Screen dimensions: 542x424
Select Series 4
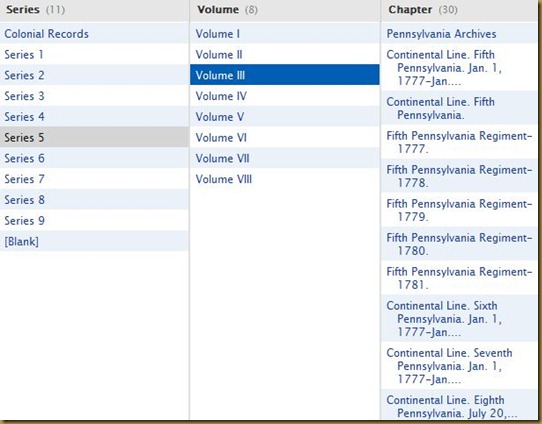(94, 116)
